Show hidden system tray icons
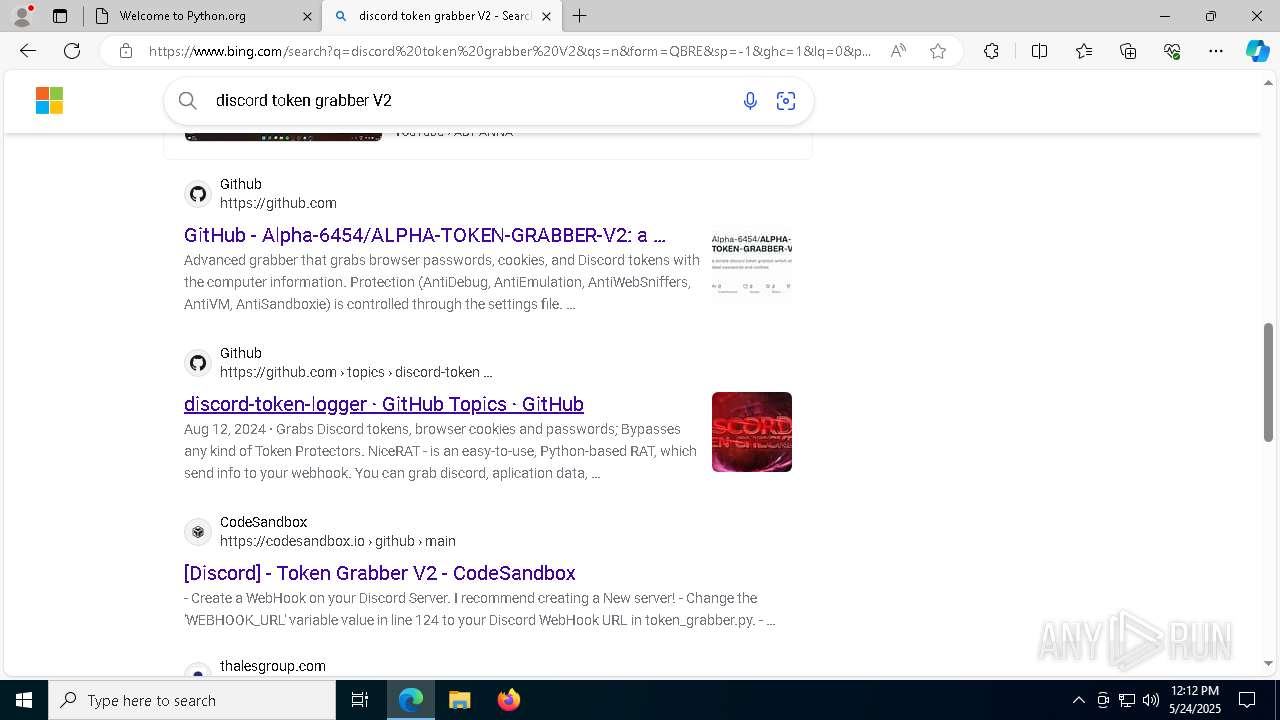1280x720 pixels. (x=1078, y=700)
